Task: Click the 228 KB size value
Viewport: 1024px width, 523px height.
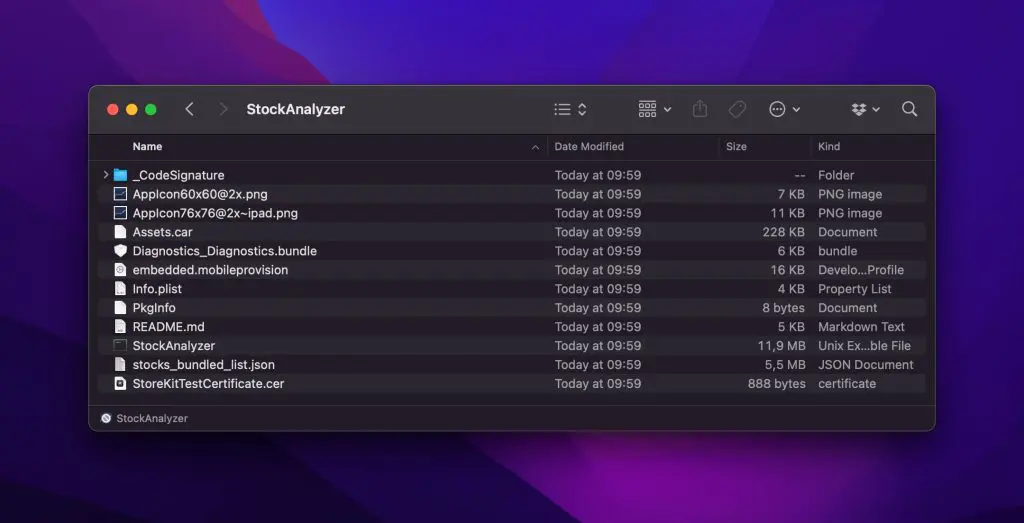Action: [783, 232]
